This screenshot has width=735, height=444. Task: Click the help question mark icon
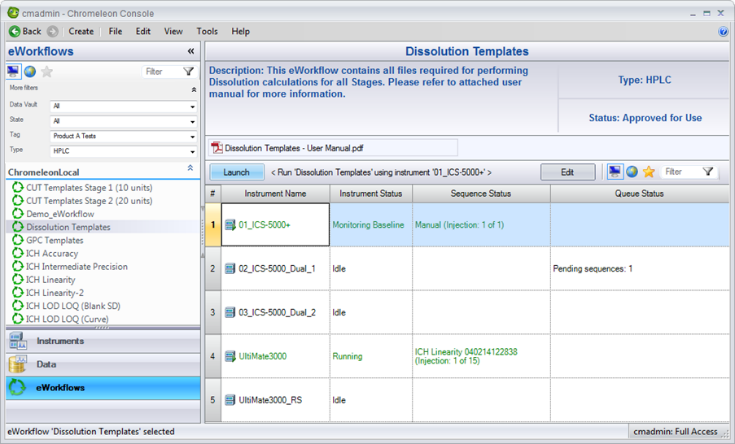click(723, 32)
